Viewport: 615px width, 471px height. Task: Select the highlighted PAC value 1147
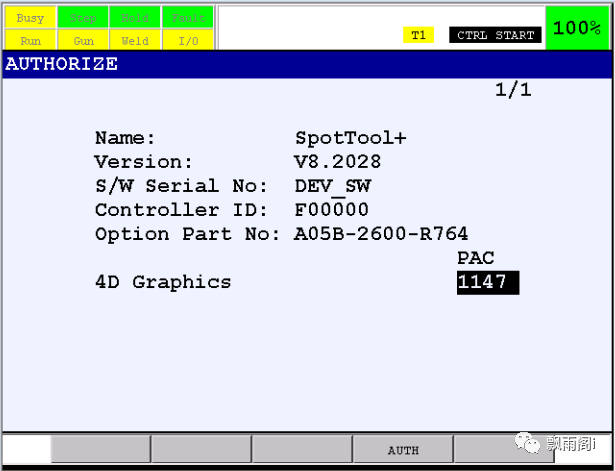[488, 282]
